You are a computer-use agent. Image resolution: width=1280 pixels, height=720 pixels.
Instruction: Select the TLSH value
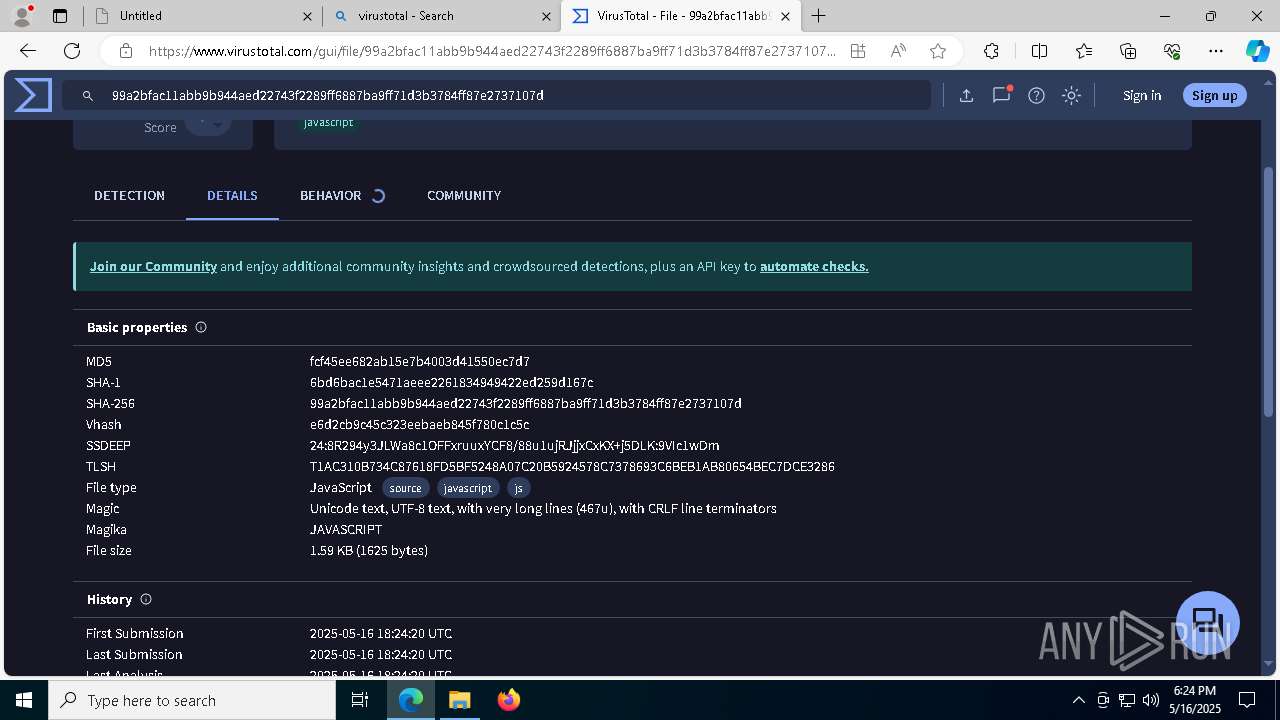point(572,467)
